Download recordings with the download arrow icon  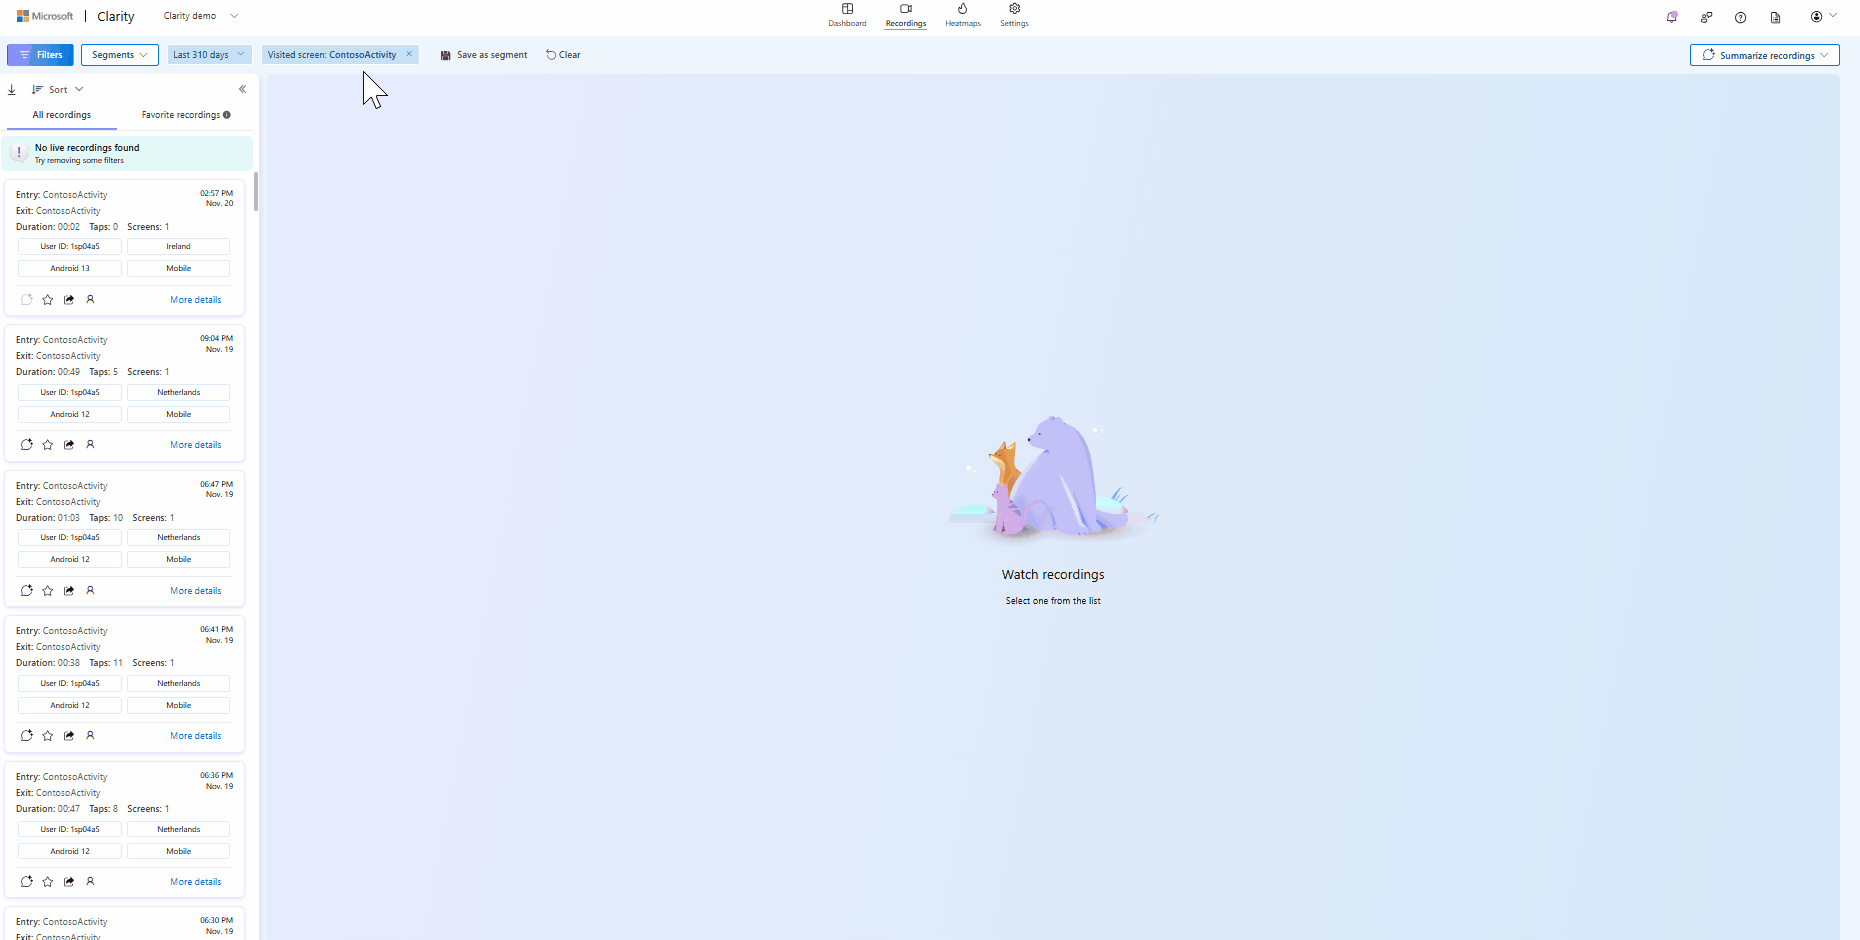point(12,89)
